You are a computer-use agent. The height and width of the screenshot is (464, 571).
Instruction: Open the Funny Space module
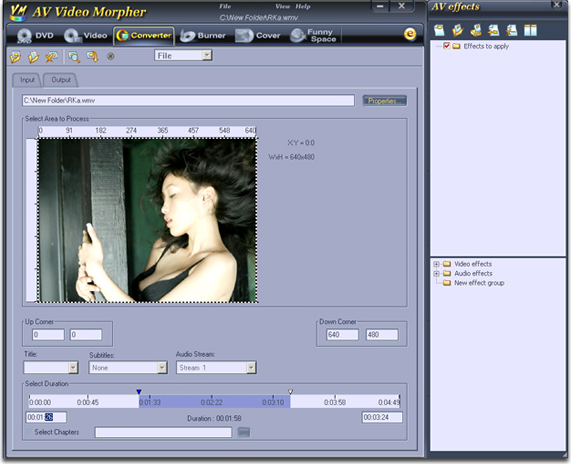(314, 36)
